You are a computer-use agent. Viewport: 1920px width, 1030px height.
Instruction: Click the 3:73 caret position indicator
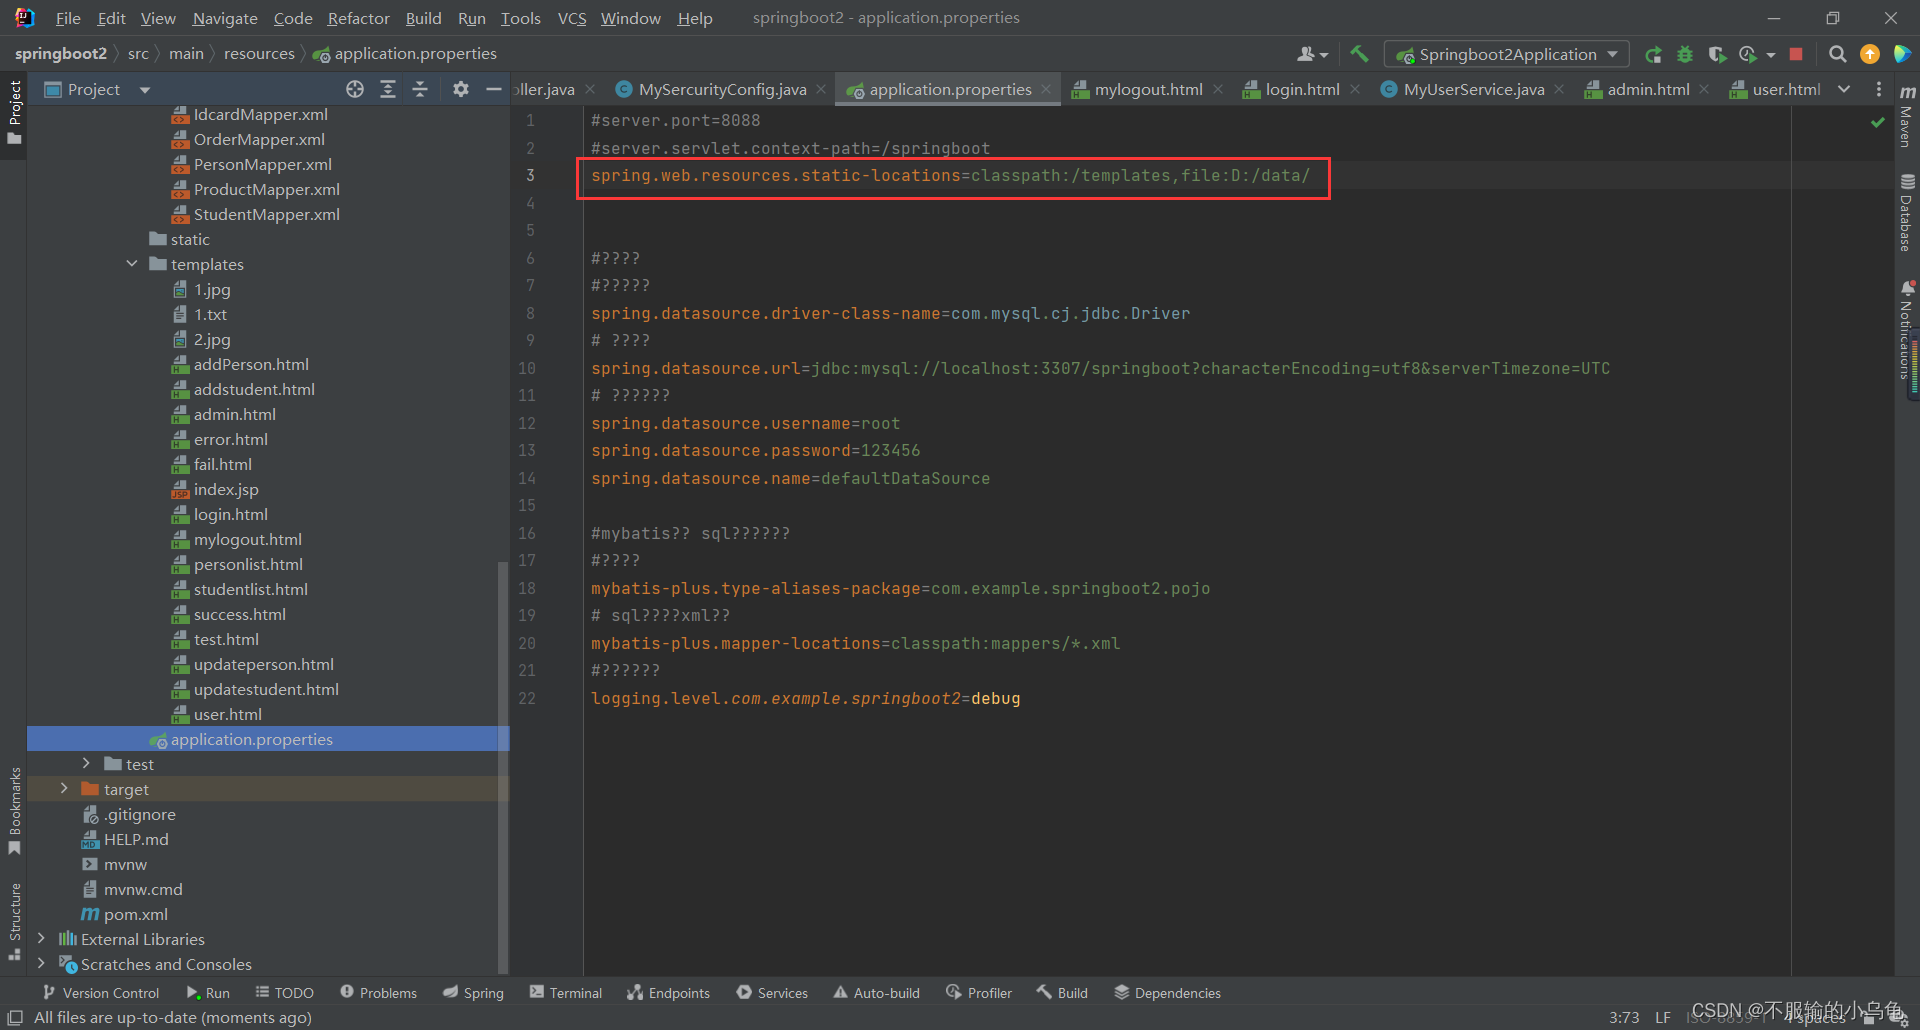[x=1624, y=1017]
